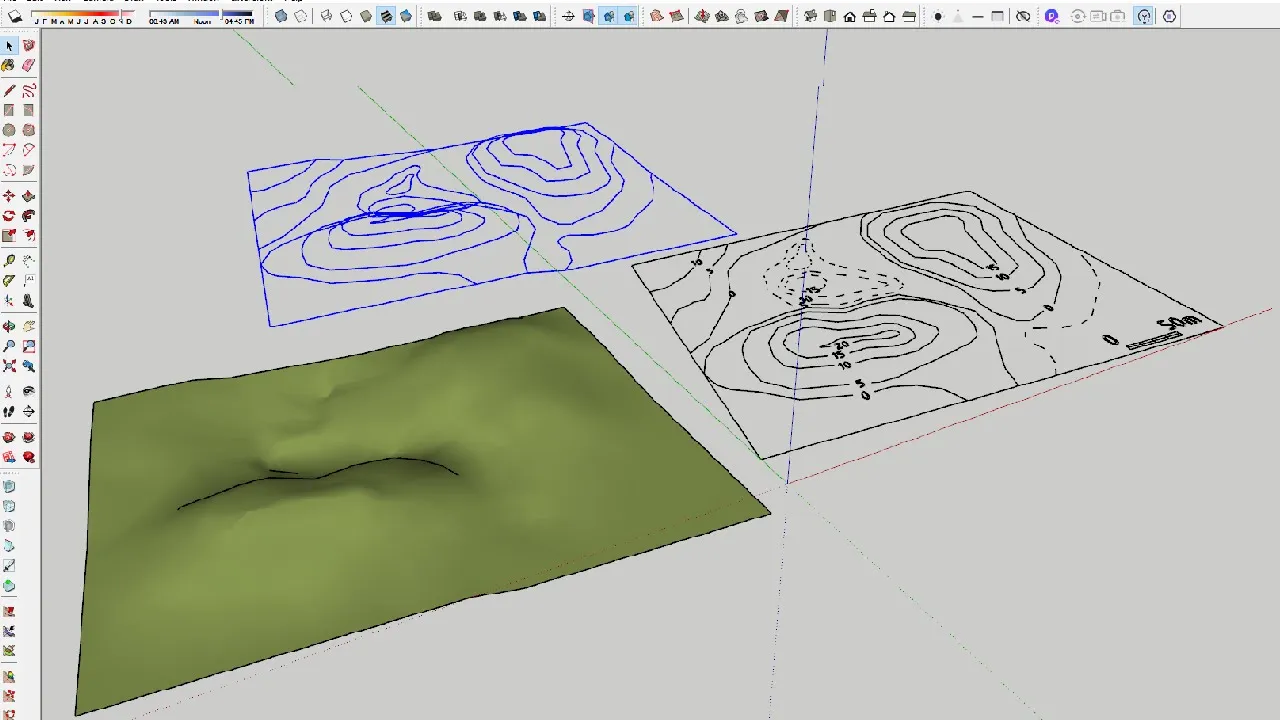Screen dimensions: 1280x720
Task: Activate the Follow Me tool
Action: click(x=29, y=216)
